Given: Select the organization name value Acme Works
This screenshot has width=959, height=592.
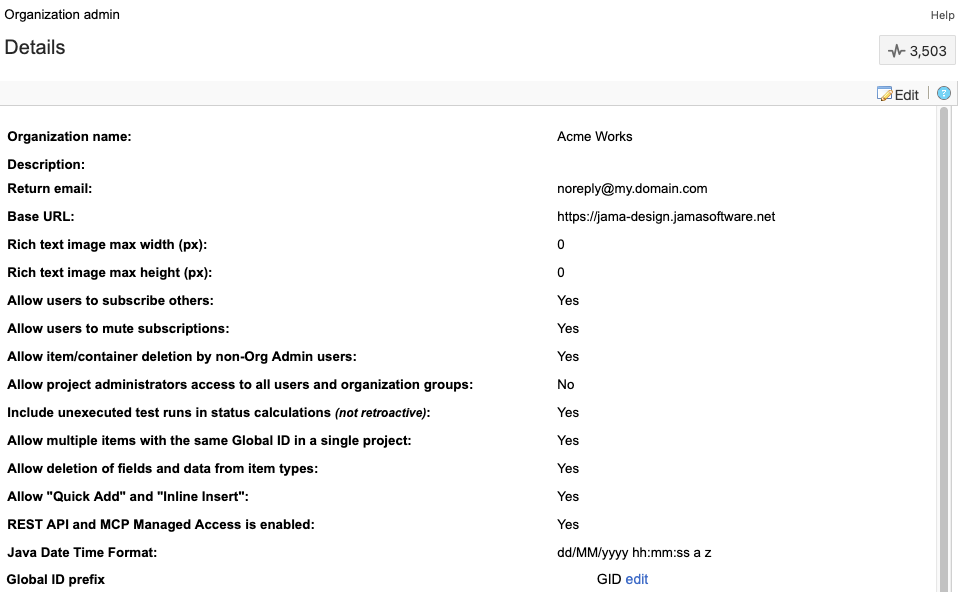Looking at the screenshot, I should (594, 136).
